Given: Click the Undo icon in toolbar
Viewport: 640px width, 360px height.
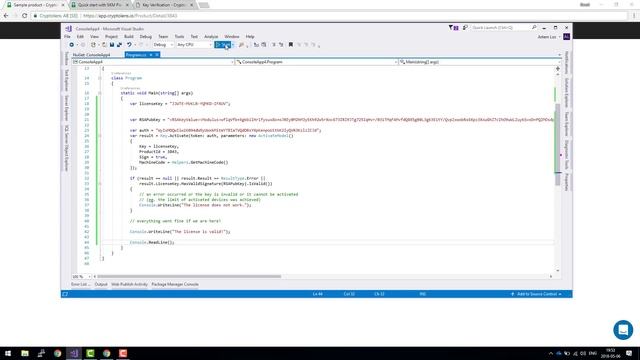Looking at the screenshot, I should tap(129, 44).
